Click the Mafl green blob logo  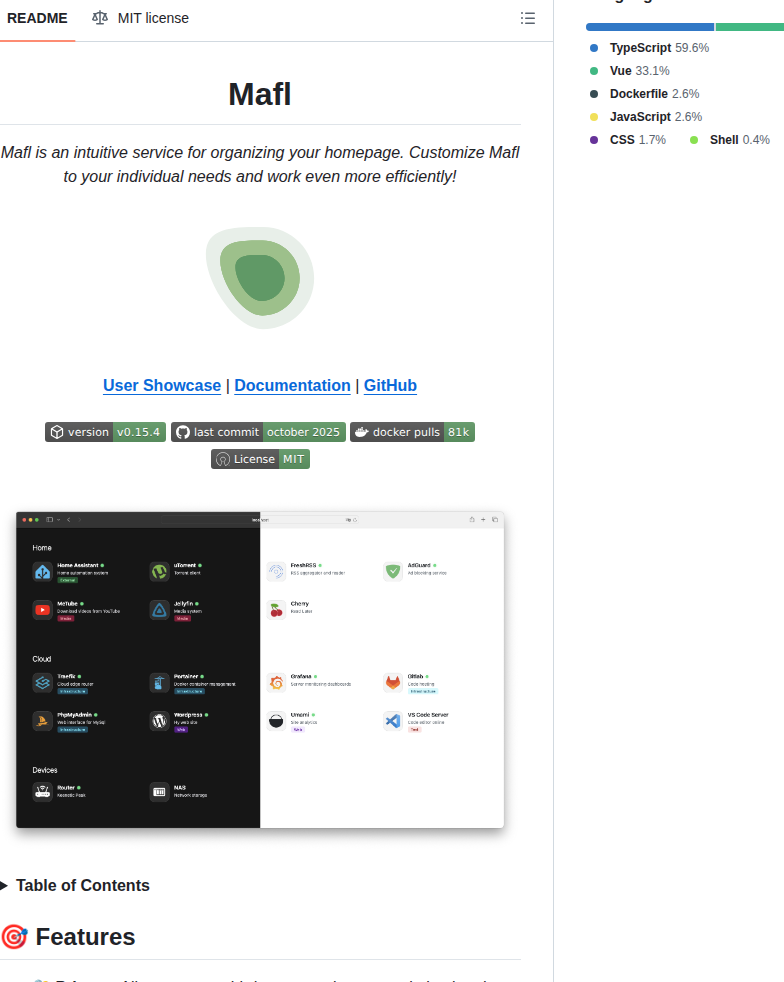pyautogui.click(x=260, y=277)
